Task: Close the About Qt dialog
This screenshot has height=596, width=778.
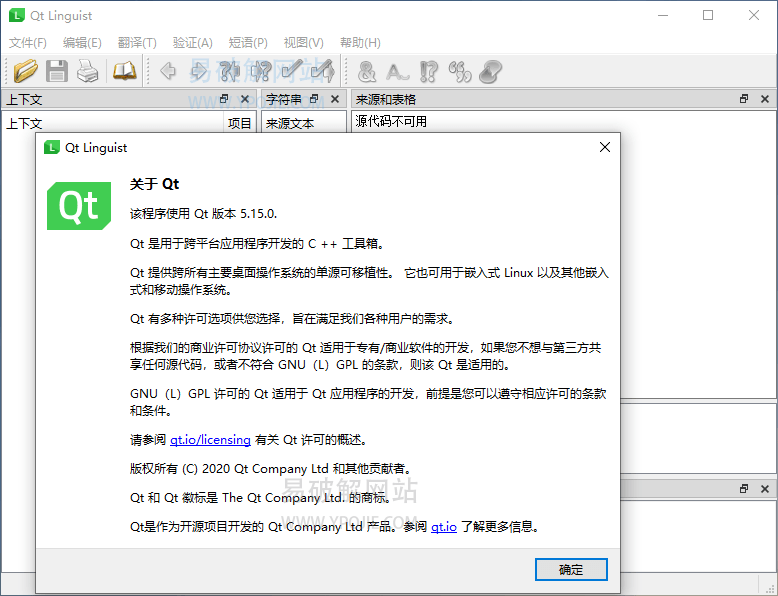Action: pyautogui.click(x=604, y=147)
